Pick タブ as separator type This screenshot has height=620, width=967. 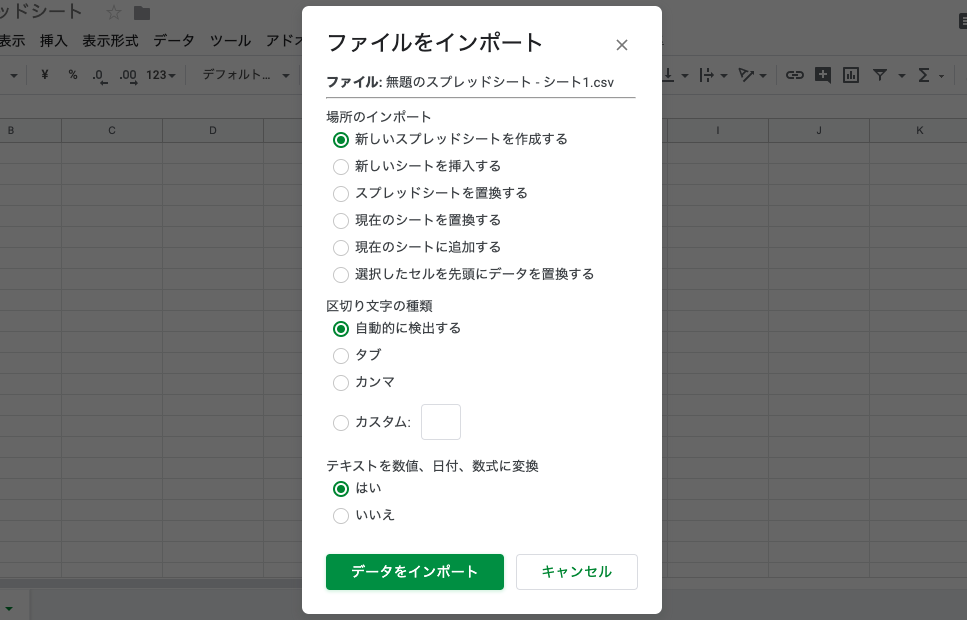click(x=340, y=356)
